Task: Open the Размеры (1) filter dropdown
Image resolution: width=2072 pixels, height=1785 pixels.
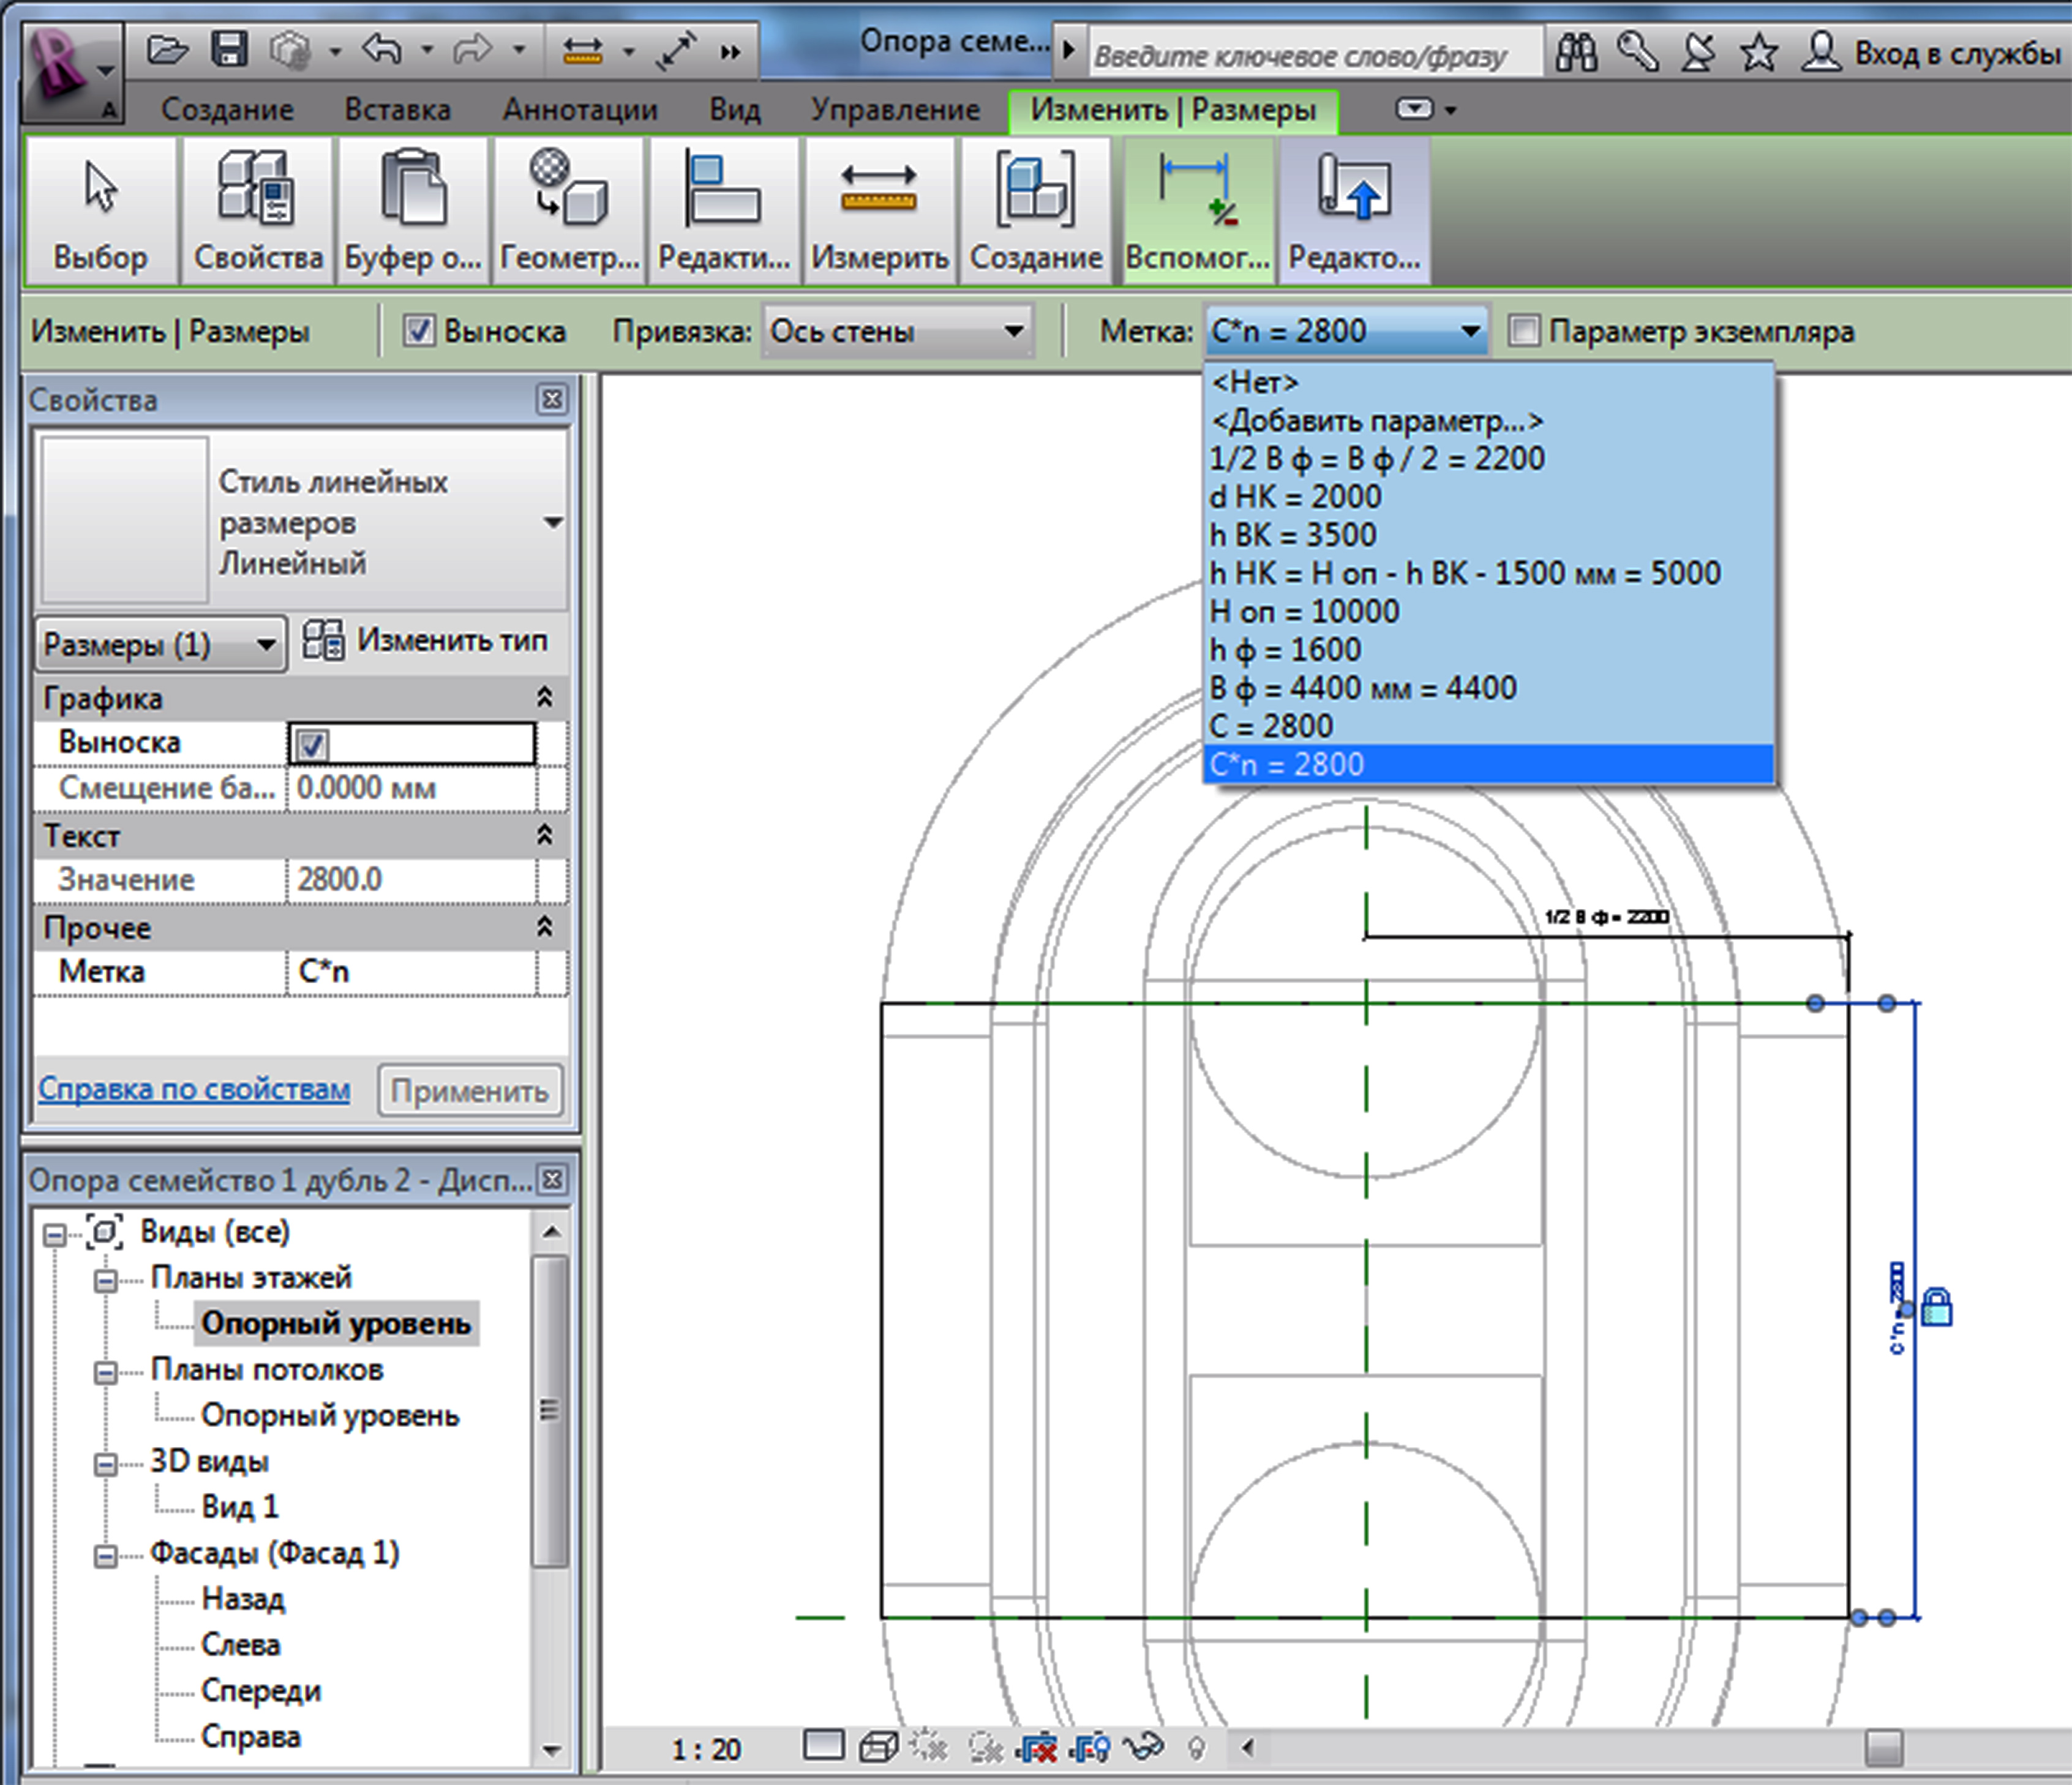Action: 160,645
